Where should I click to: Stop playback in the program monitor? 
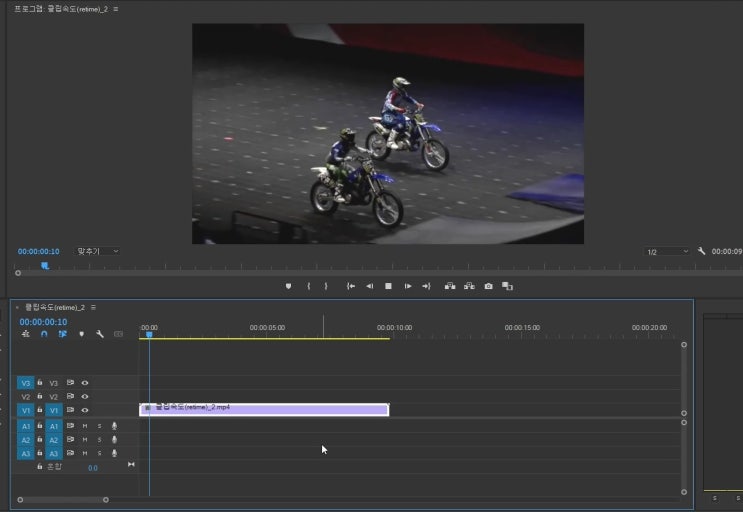coord(388,286)
